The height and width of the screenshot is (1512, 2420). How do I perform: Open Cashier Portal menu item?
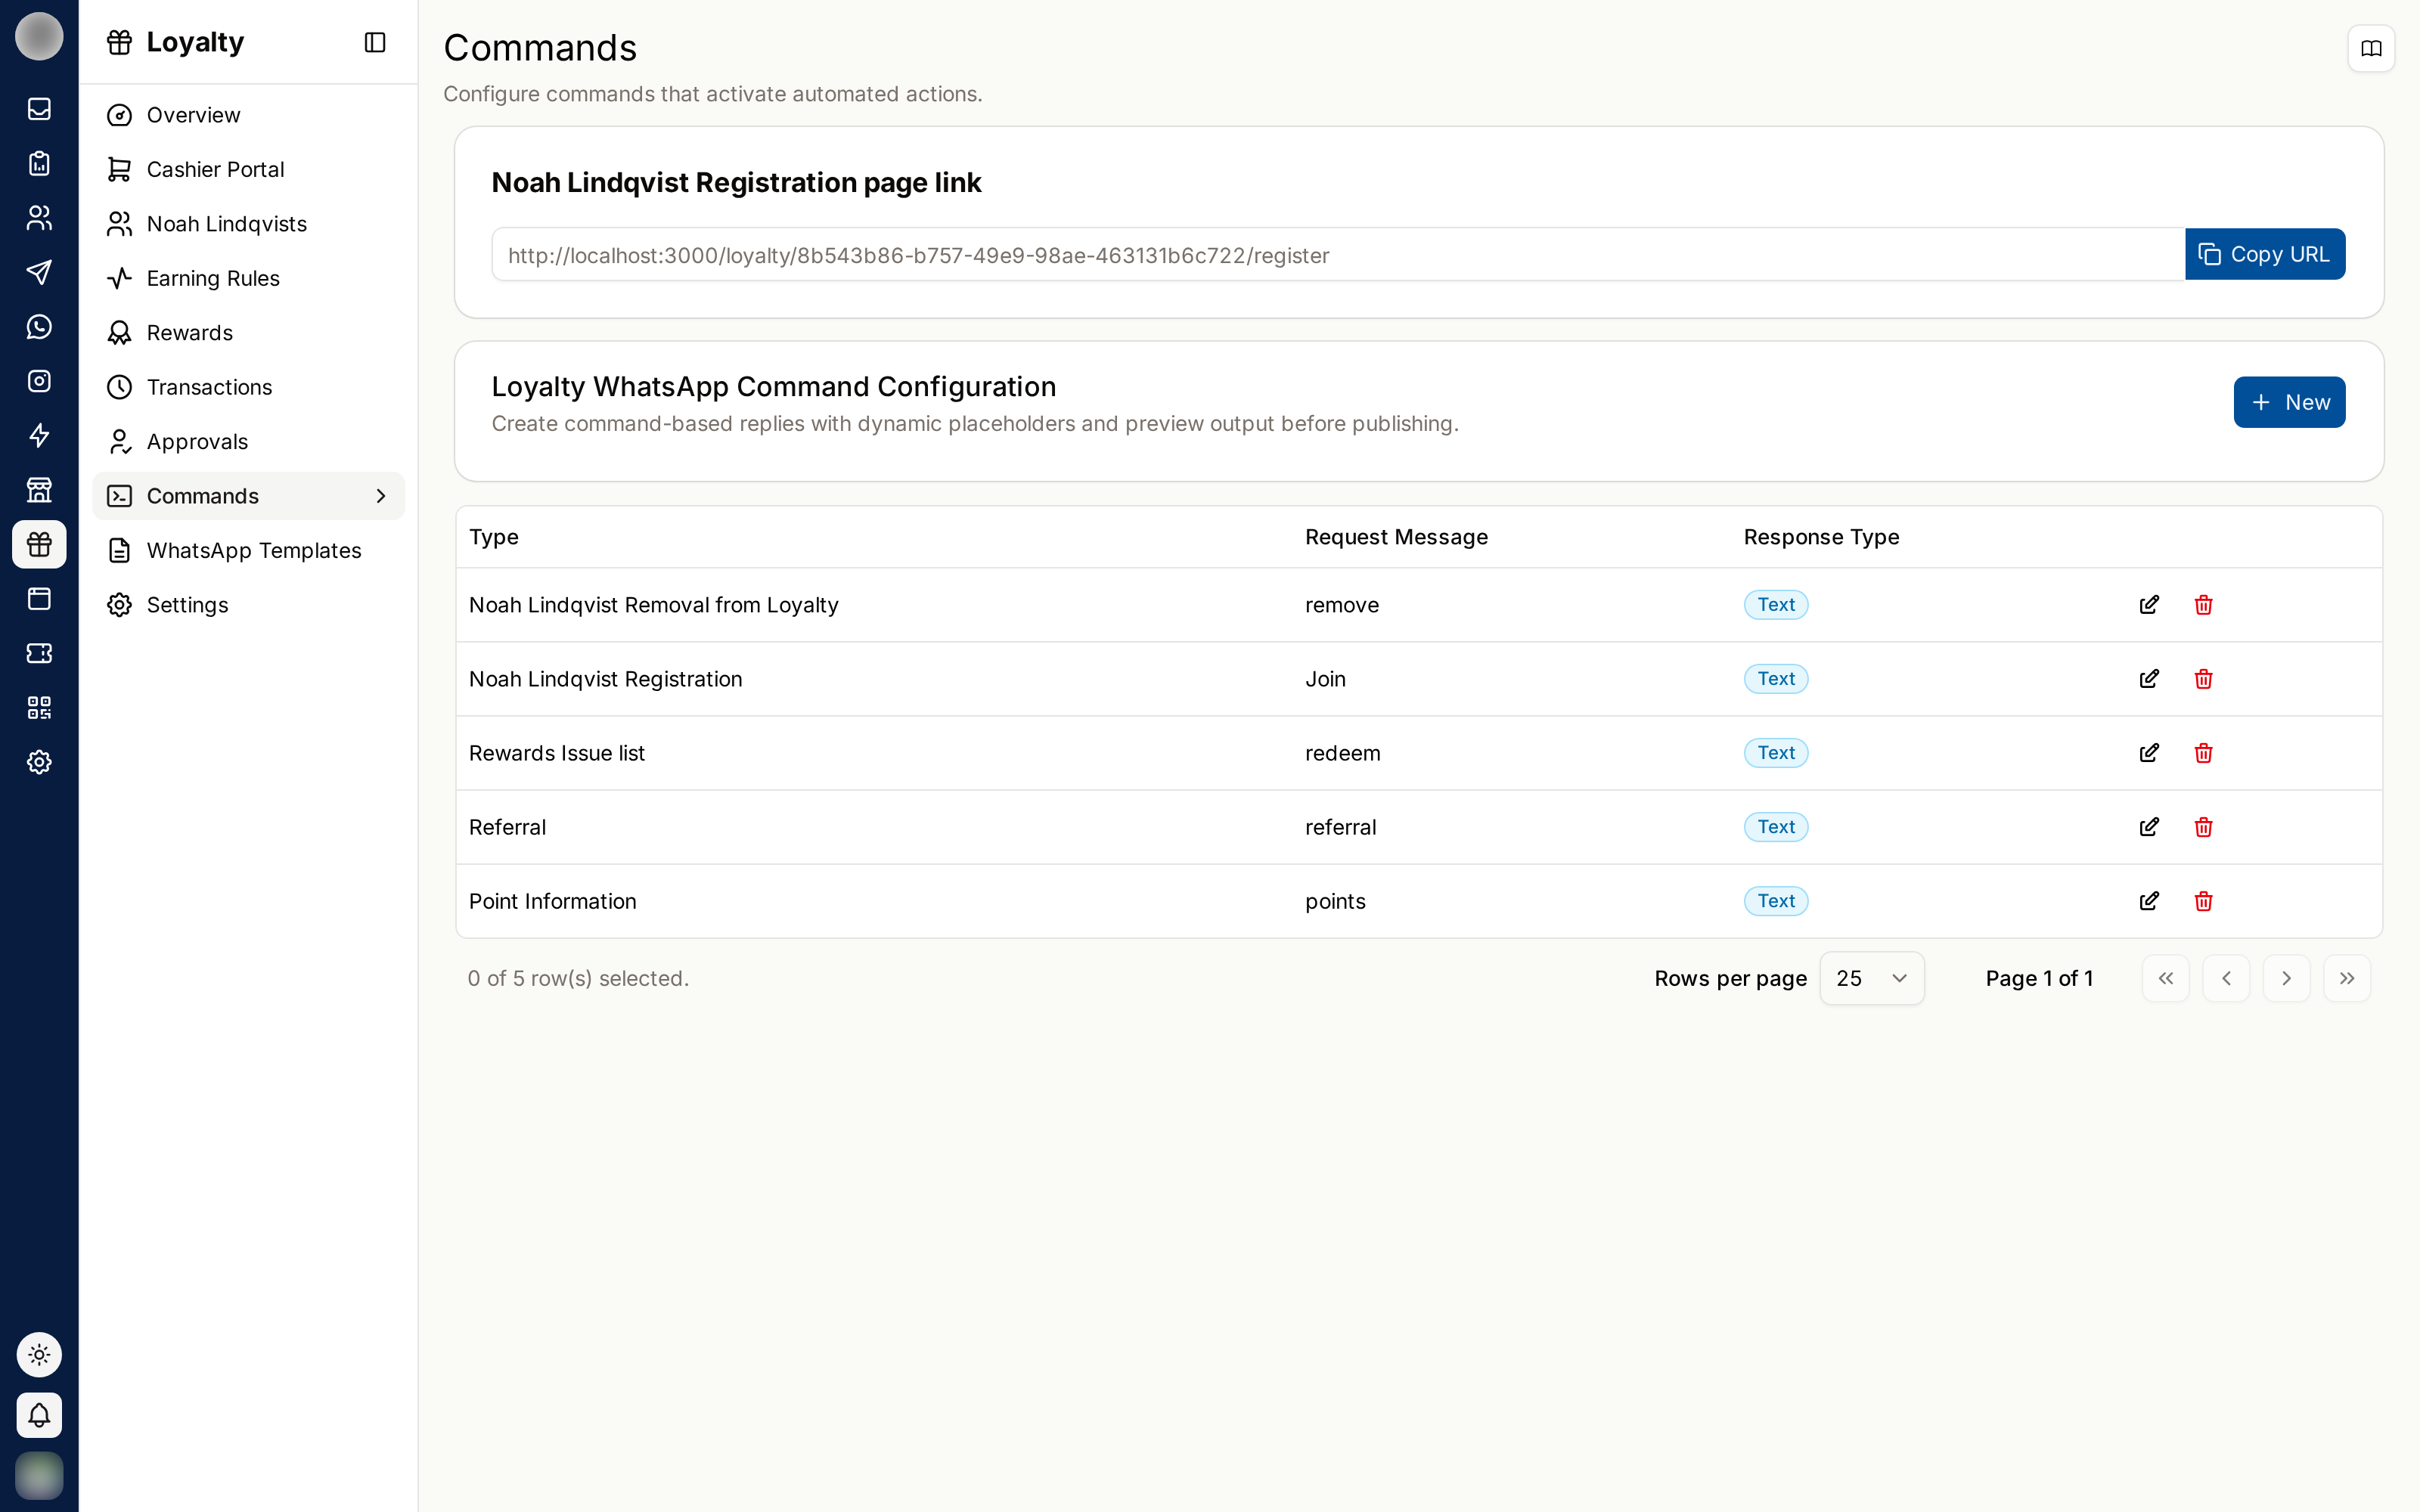coord(248,169)
